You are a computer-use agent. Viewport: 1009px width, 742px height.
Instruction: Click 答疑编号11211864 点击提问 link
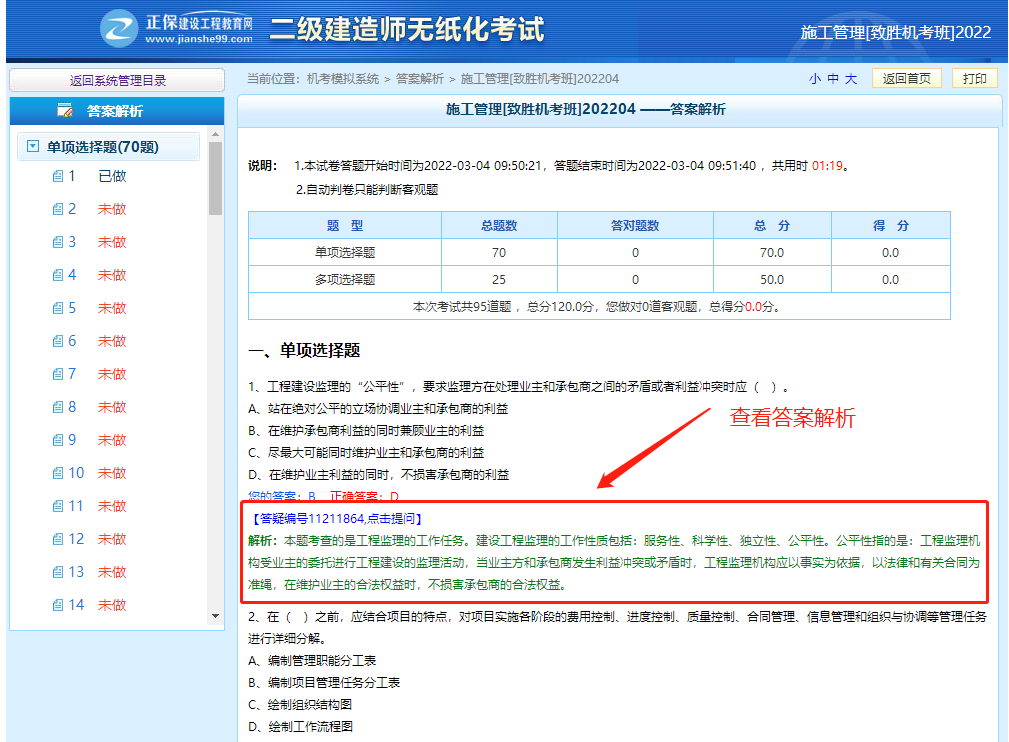(339, 518)
